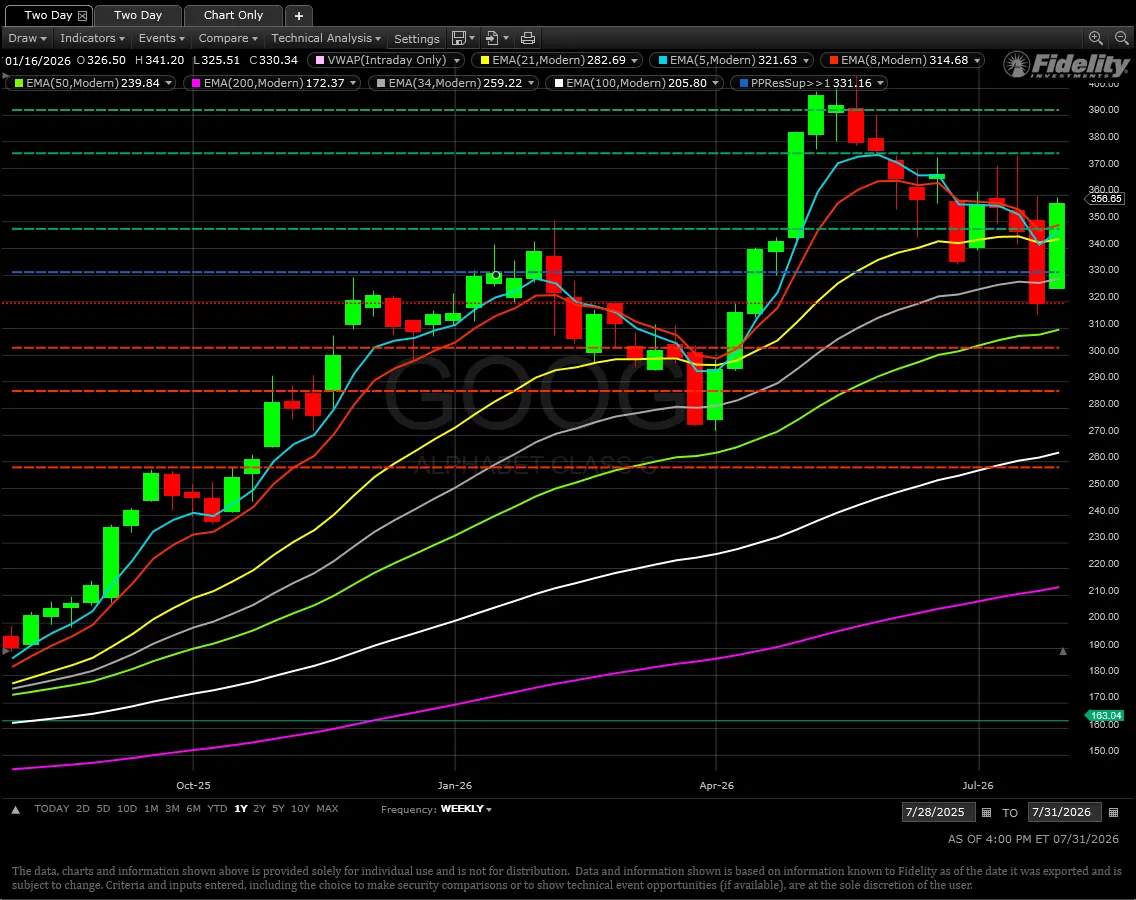The image size is (1136, 900).
Task: Close the first Two Day tab
Action: 83,15
